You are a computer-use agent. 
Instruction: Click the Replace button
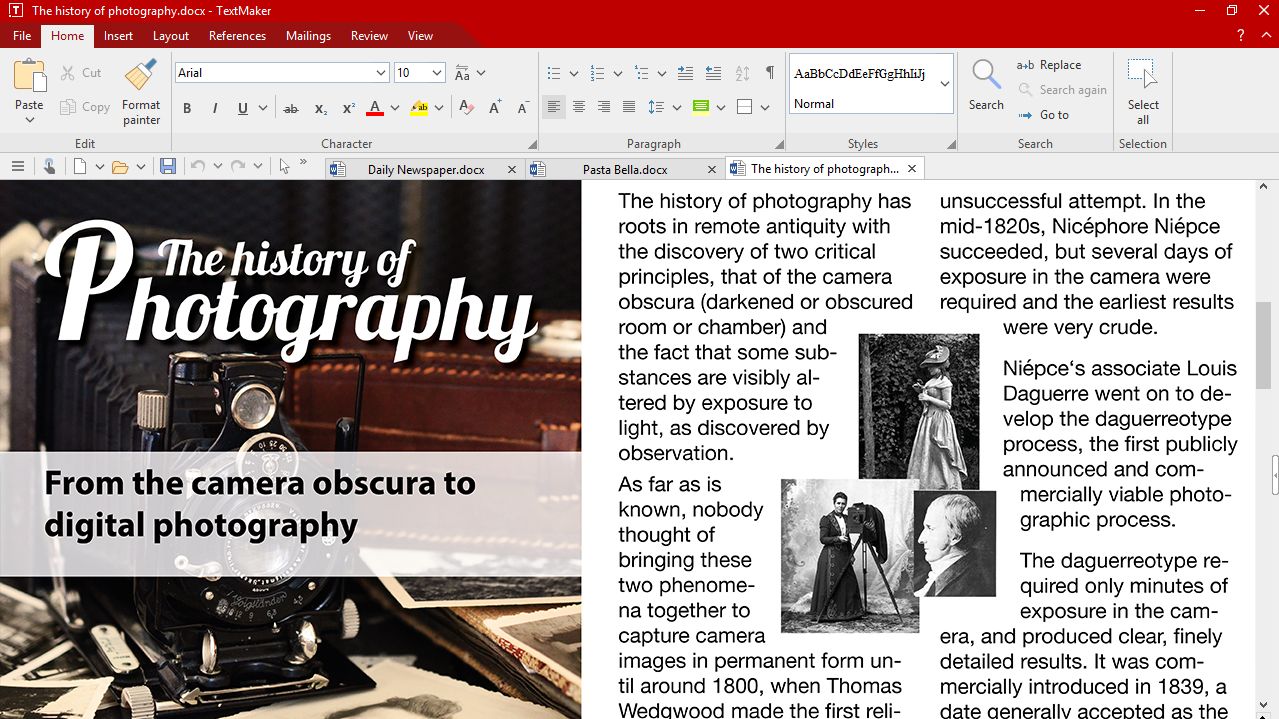[x=1049, y=65]
